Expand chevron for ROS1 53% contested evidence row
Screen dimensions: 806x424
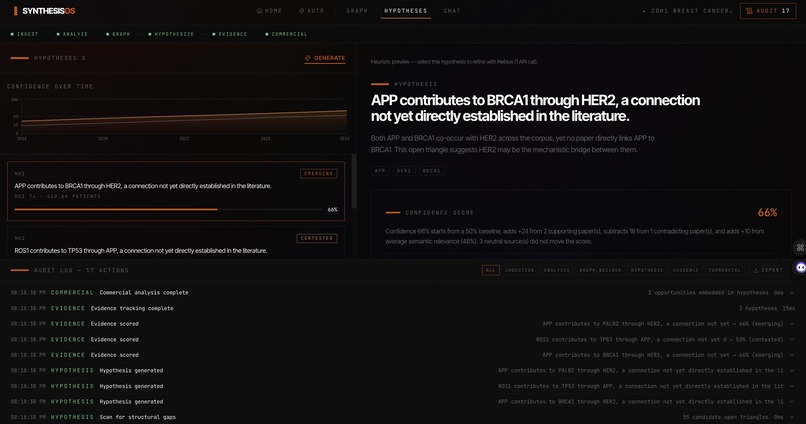tap(792, 339)
